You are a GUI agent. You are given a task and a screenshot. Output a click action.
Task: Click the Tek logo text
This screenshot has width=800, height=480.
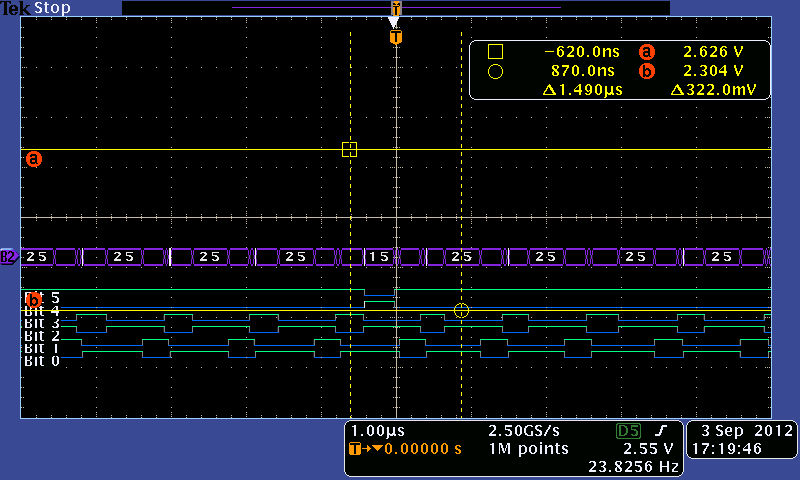[16, 8]
